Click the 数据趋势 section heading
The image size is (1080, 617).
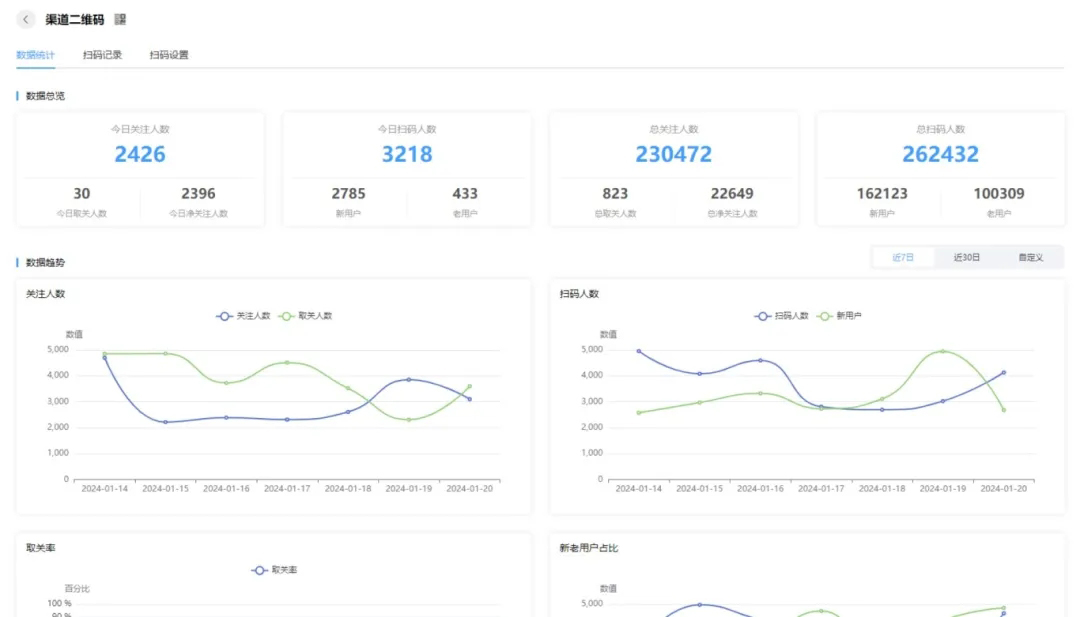coord(45,262)
